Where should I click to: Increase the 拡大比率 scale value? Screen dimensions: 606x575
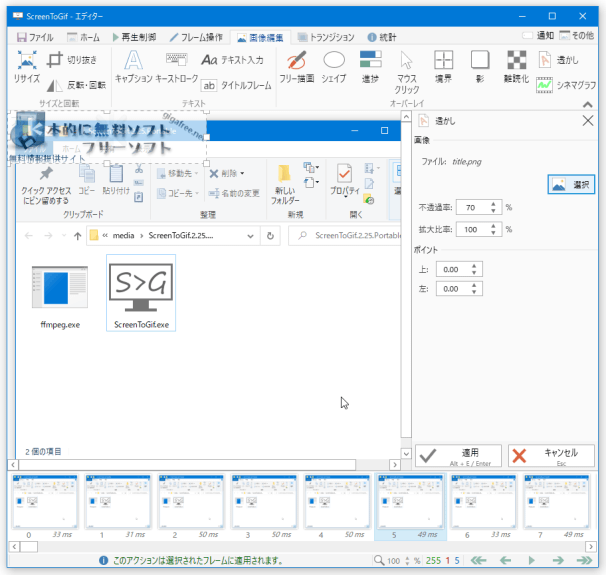497,225
